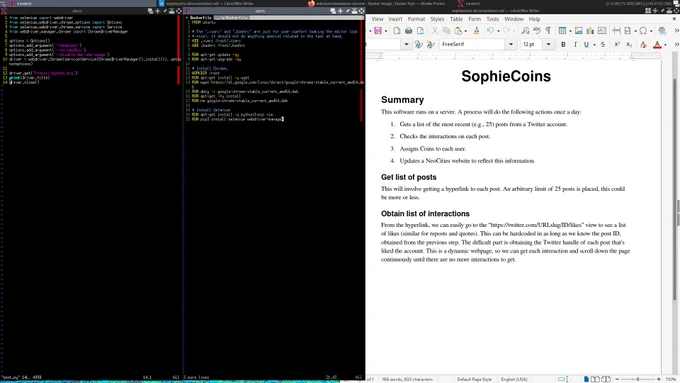
Task: Switch to book view in status bar
Action: pos(606,379)
